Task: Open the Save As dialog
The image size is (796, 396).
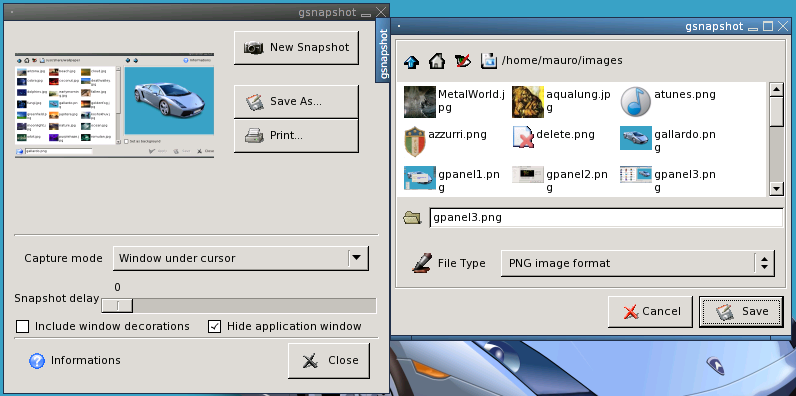Action: pyautogui.click(x=296, y=102)
